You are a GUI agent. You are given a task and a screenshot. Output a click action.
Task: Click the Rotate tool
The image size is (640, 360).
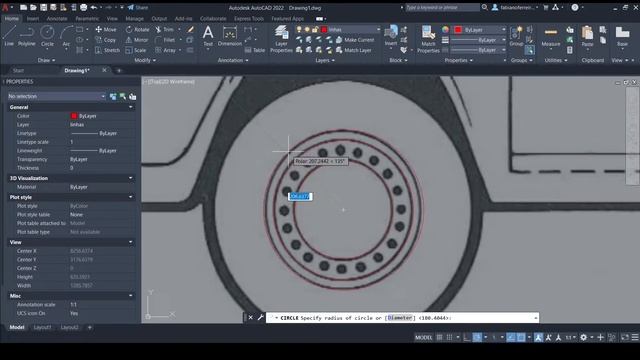(137, 29)
